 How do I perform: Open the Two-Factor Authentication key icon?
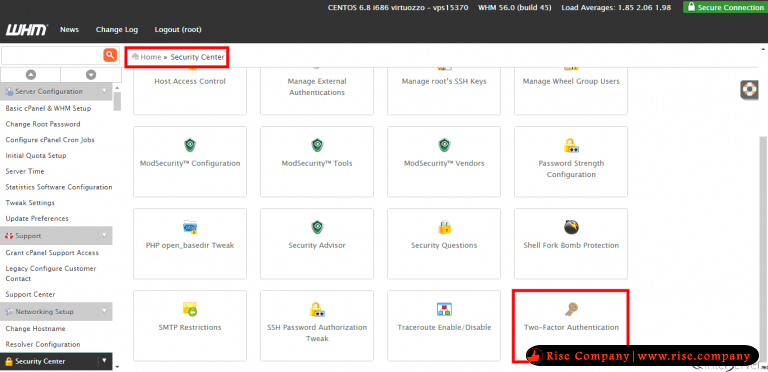coord(571,309)
